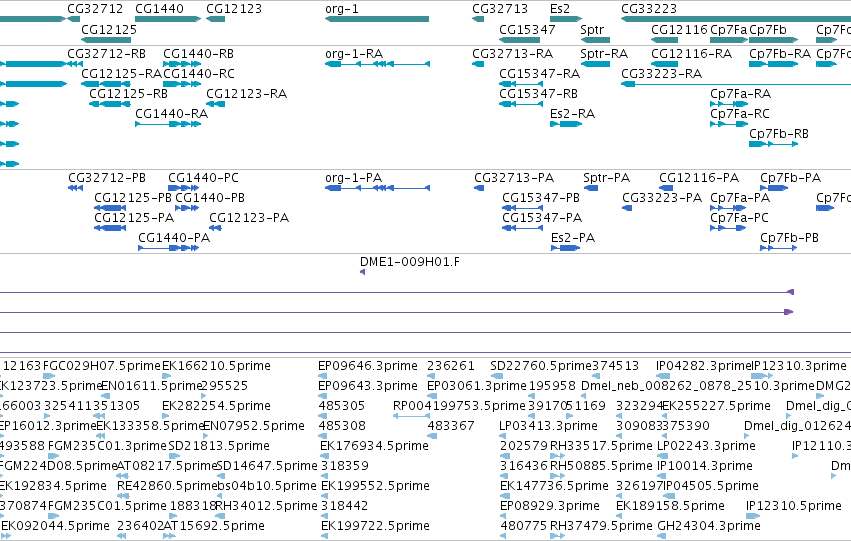Click the Sptr gene label
The image size is (851, 541).
point(592,29)
